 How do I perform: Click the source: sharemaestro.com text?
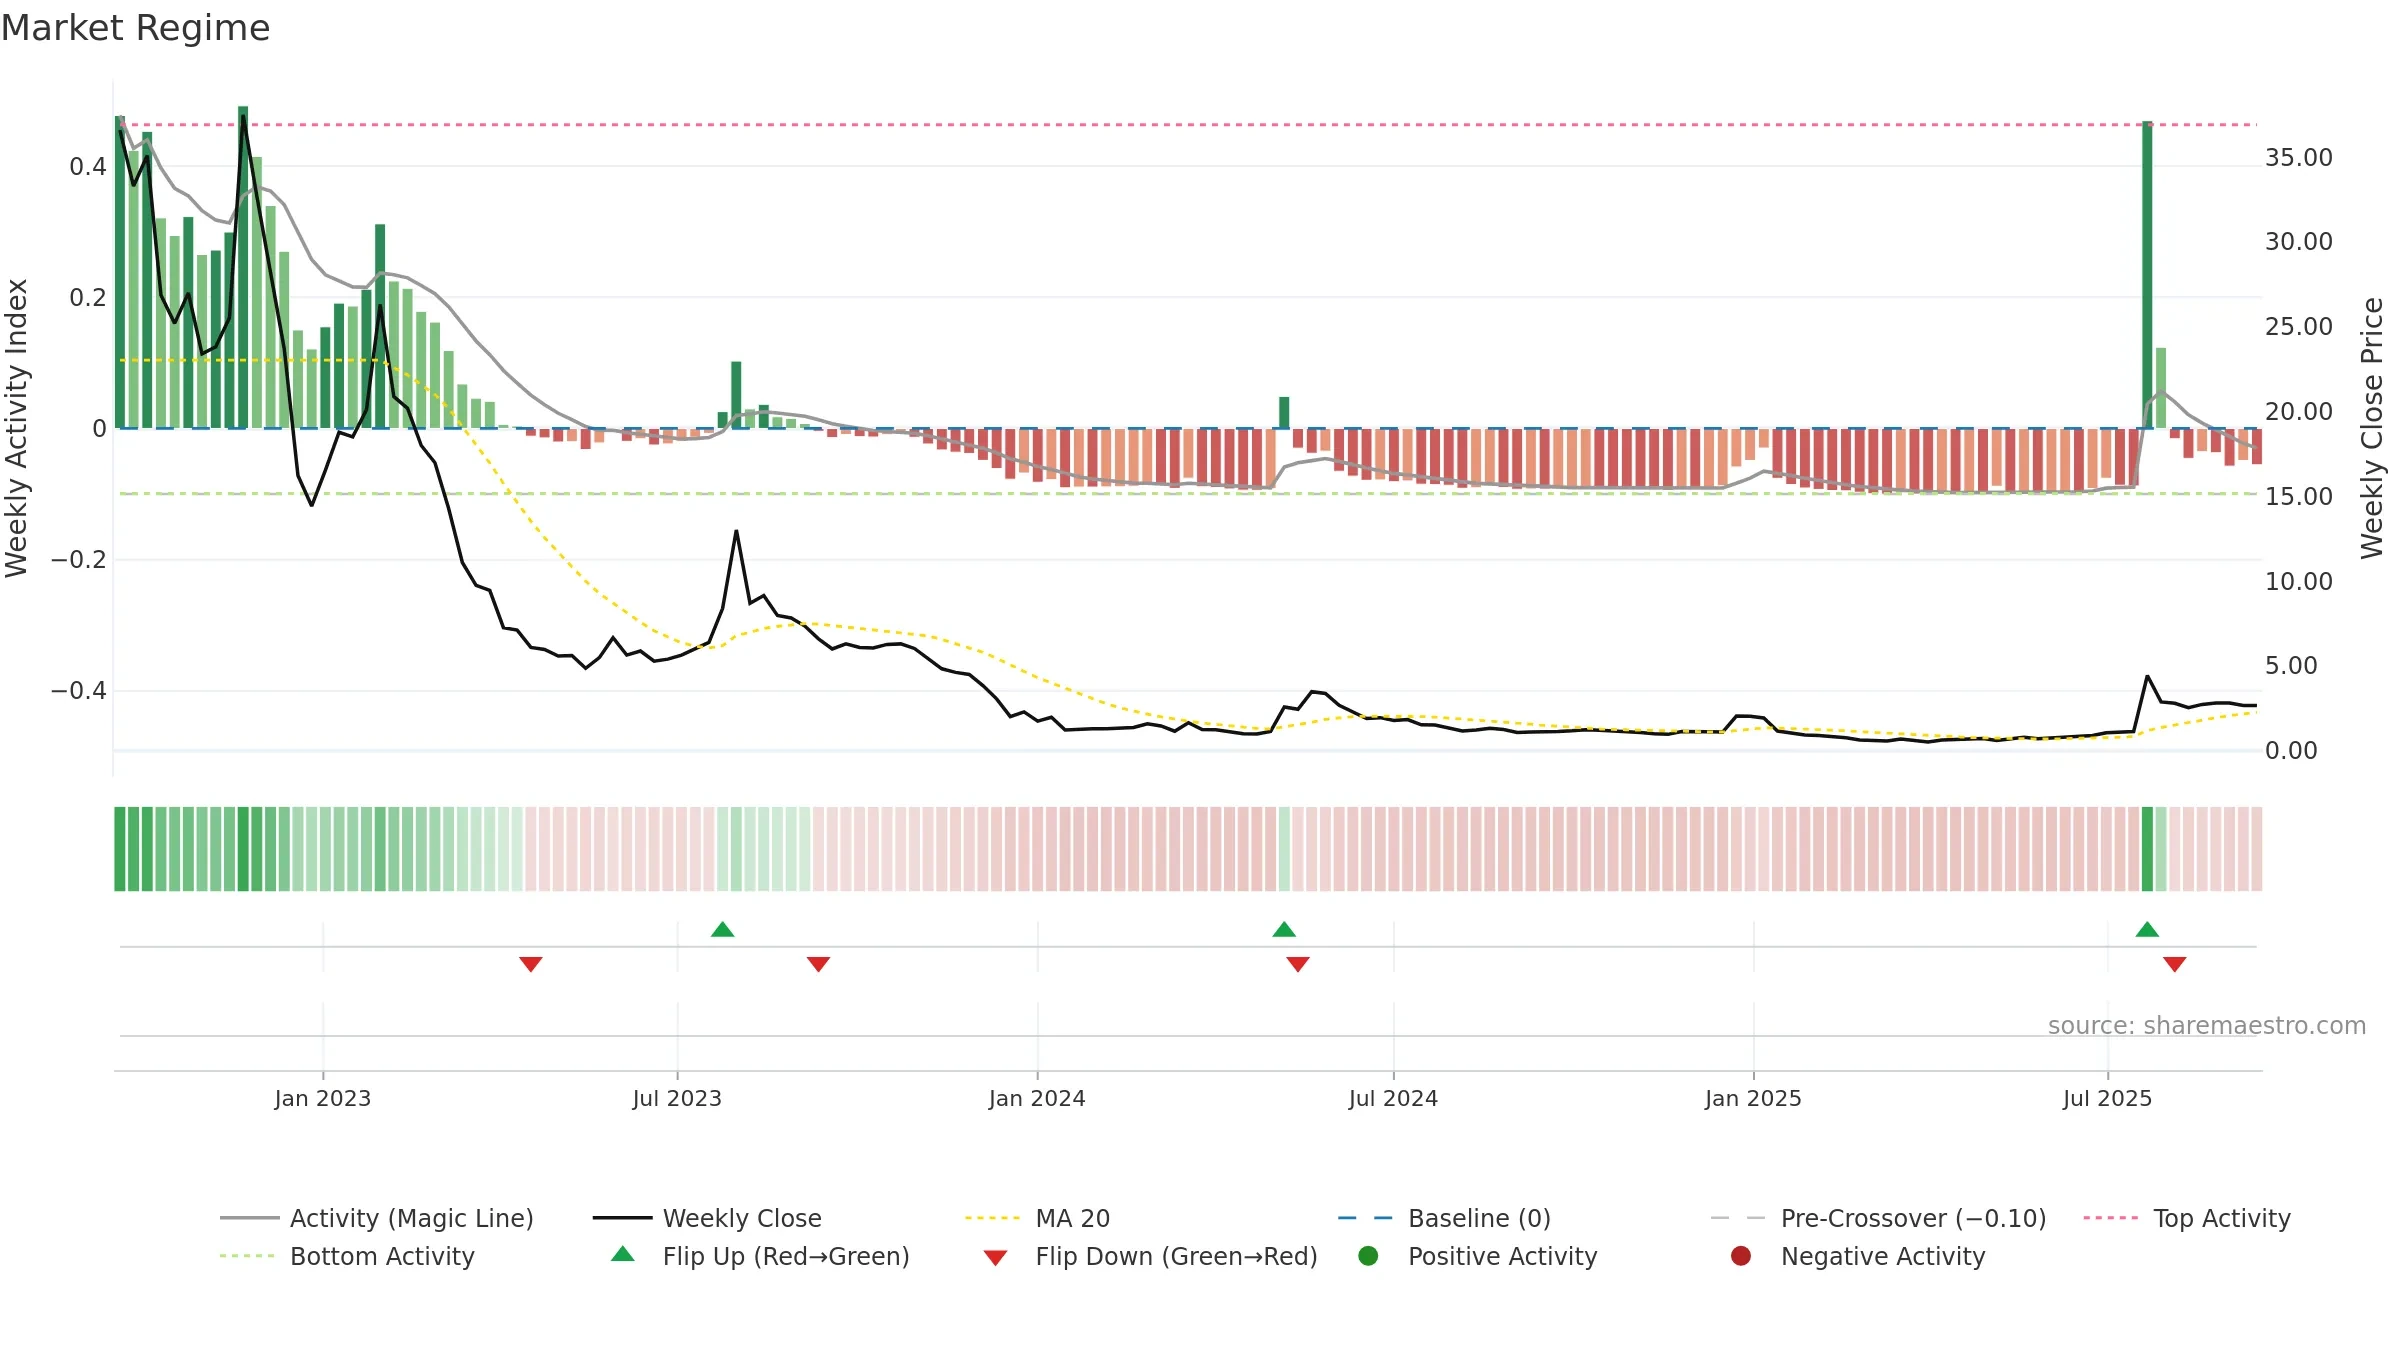(2207, 1025)
